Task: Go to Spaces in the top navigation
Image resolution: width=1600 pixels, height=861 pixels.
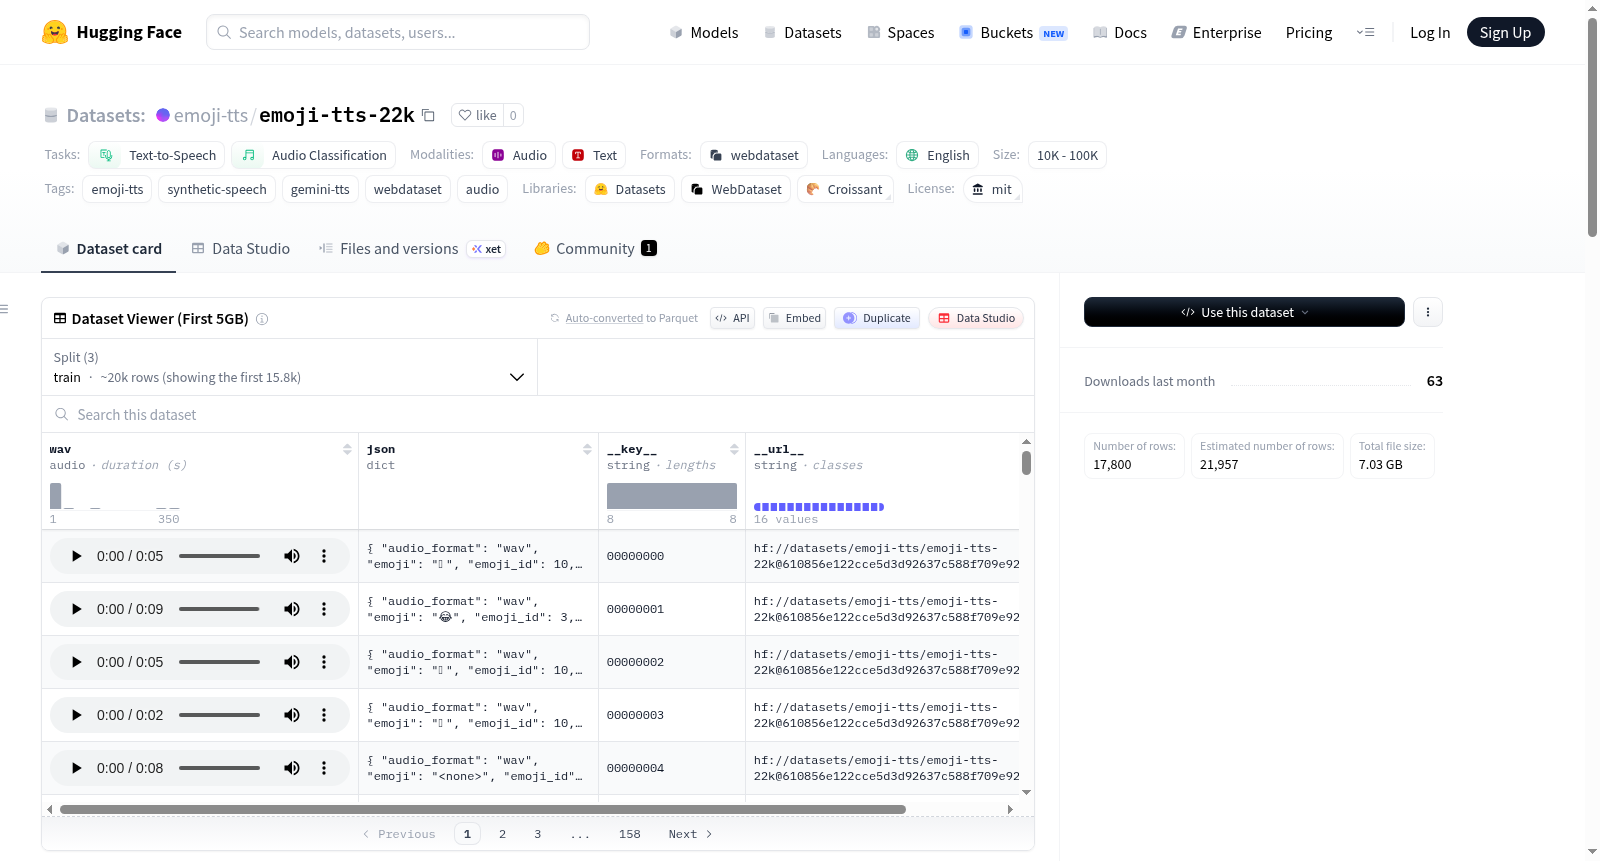Action: tap(900, 33)
